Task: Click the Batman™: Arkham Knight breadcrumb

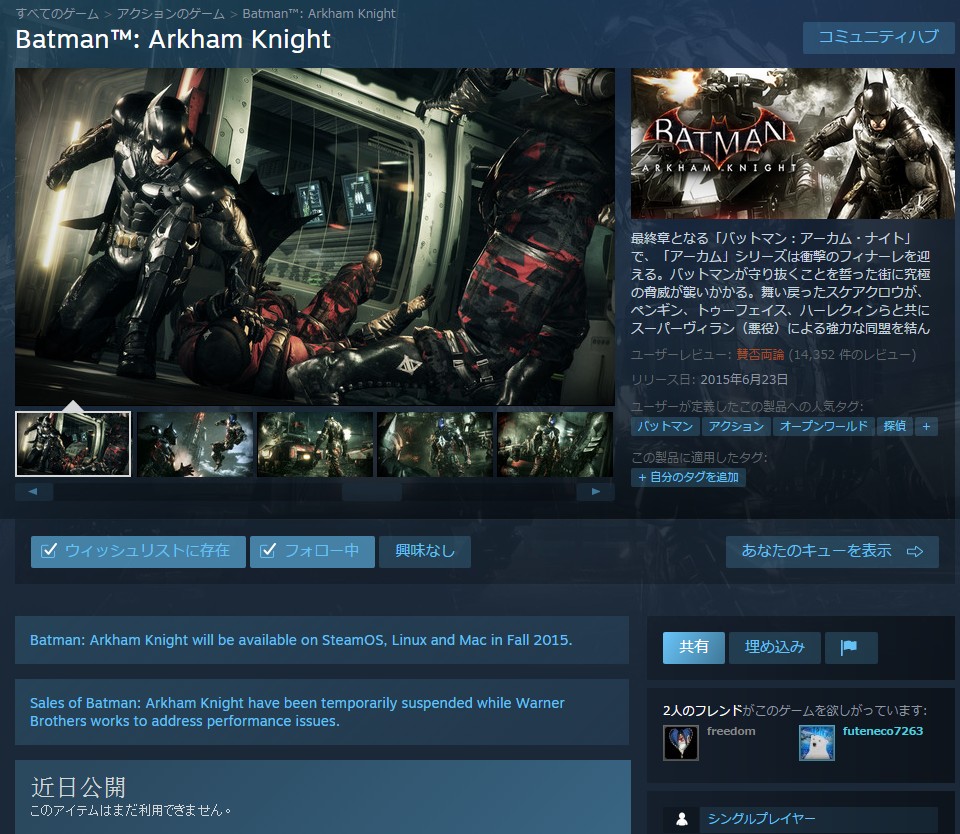Action: tap(319, 13)
